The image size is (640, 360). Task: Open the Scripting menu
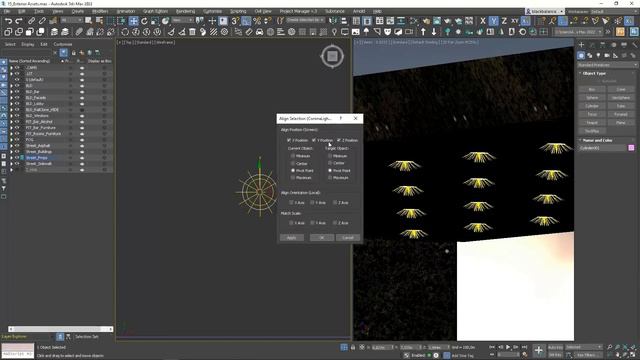[x=238, y=11]
